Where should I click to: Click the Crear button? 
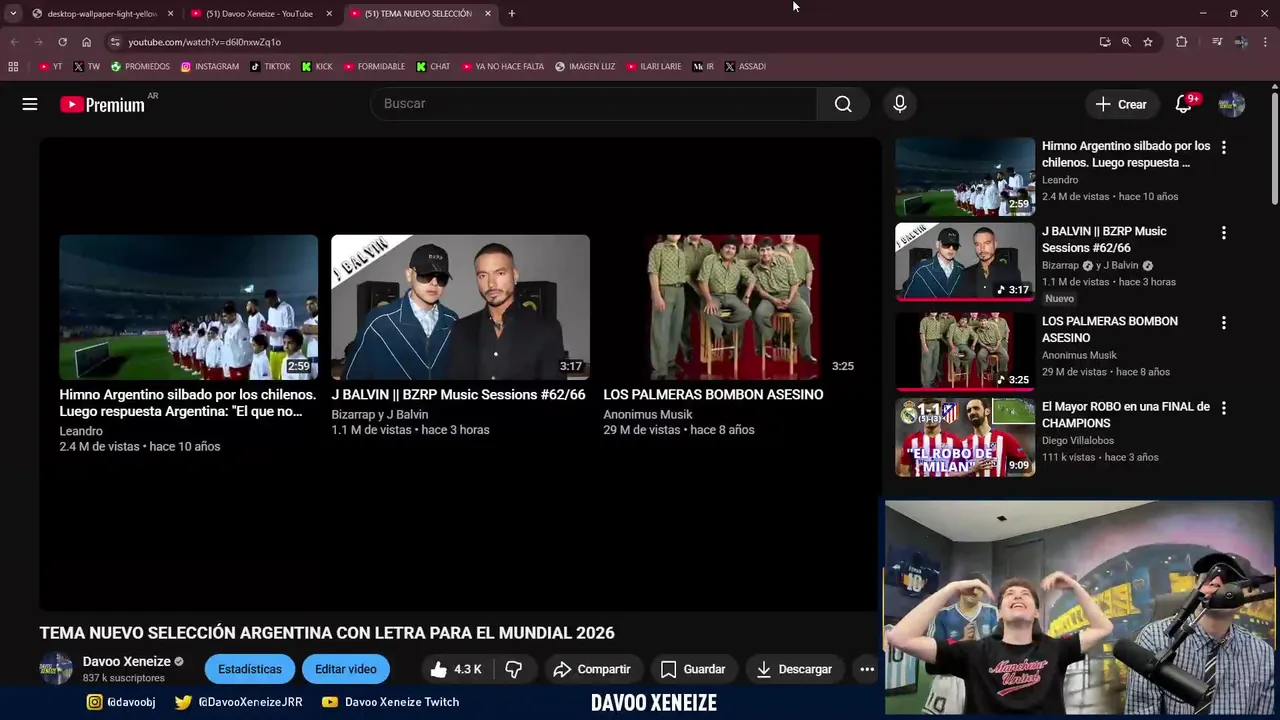pos(1121,104)
